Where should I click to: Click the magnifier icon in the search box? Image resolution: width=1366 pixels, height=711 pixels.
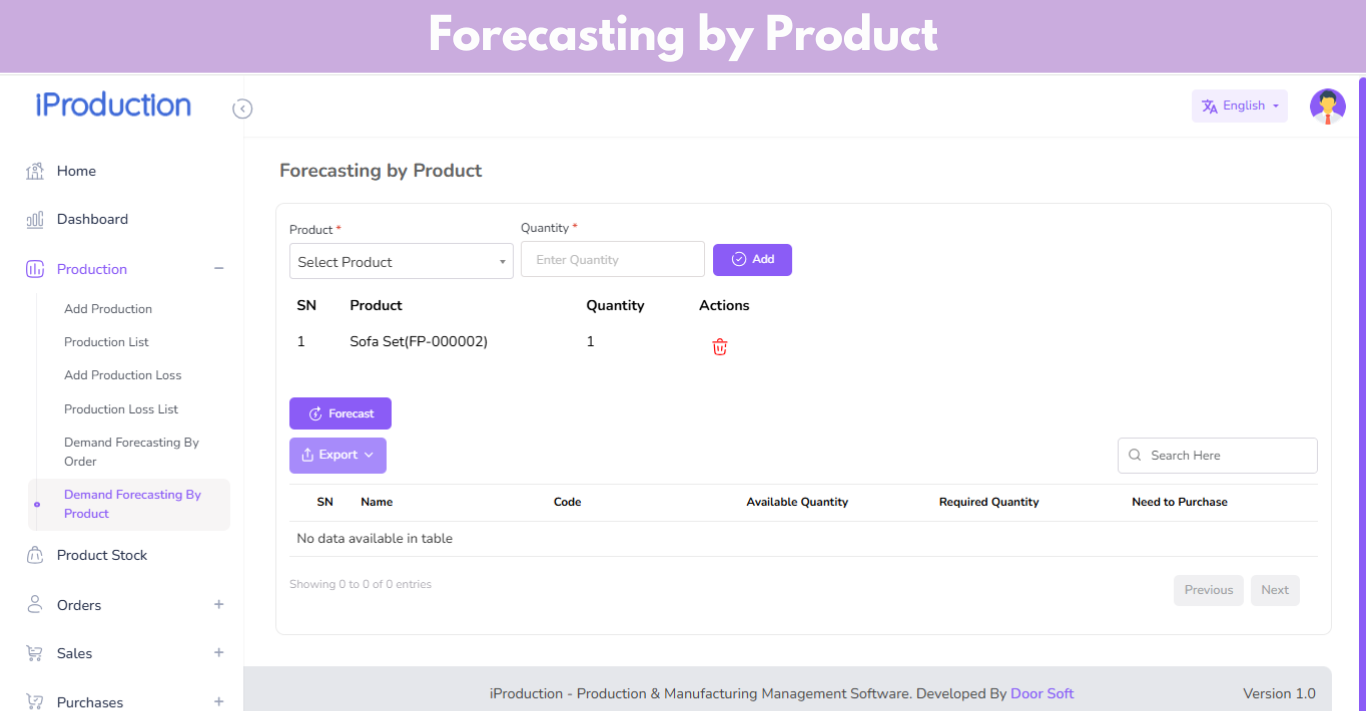pos(1135,455)
